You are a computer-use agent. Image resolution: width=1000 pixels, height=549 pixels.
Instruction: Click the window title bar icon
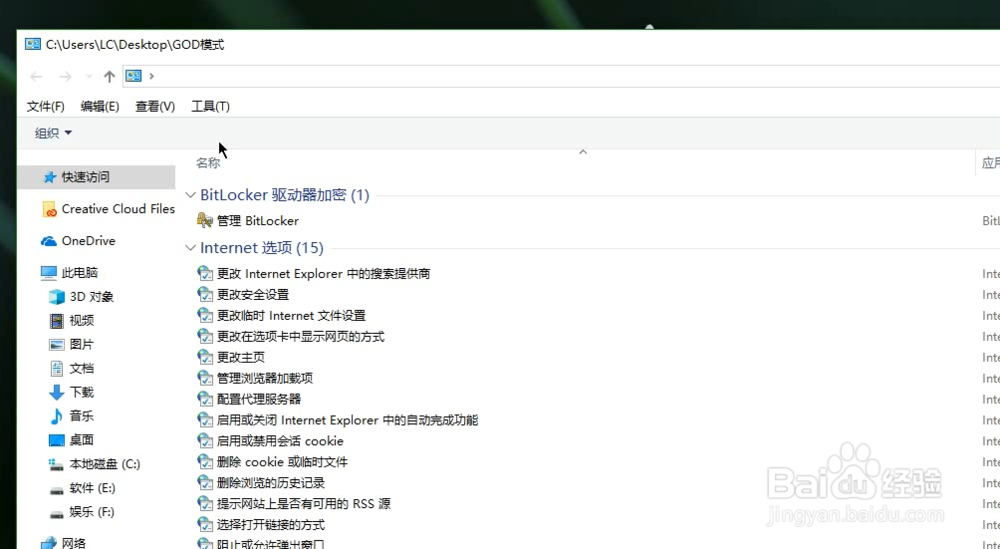coord(33,45)
